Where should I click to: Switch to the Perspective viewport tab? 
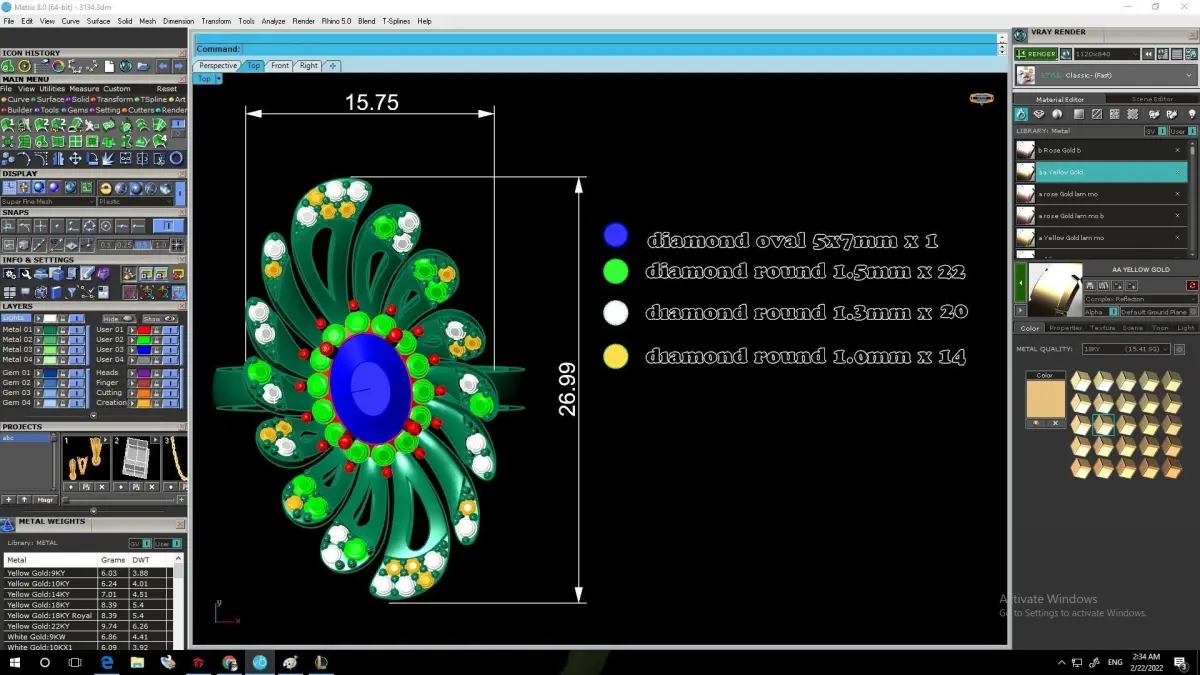tap(218, 66)
